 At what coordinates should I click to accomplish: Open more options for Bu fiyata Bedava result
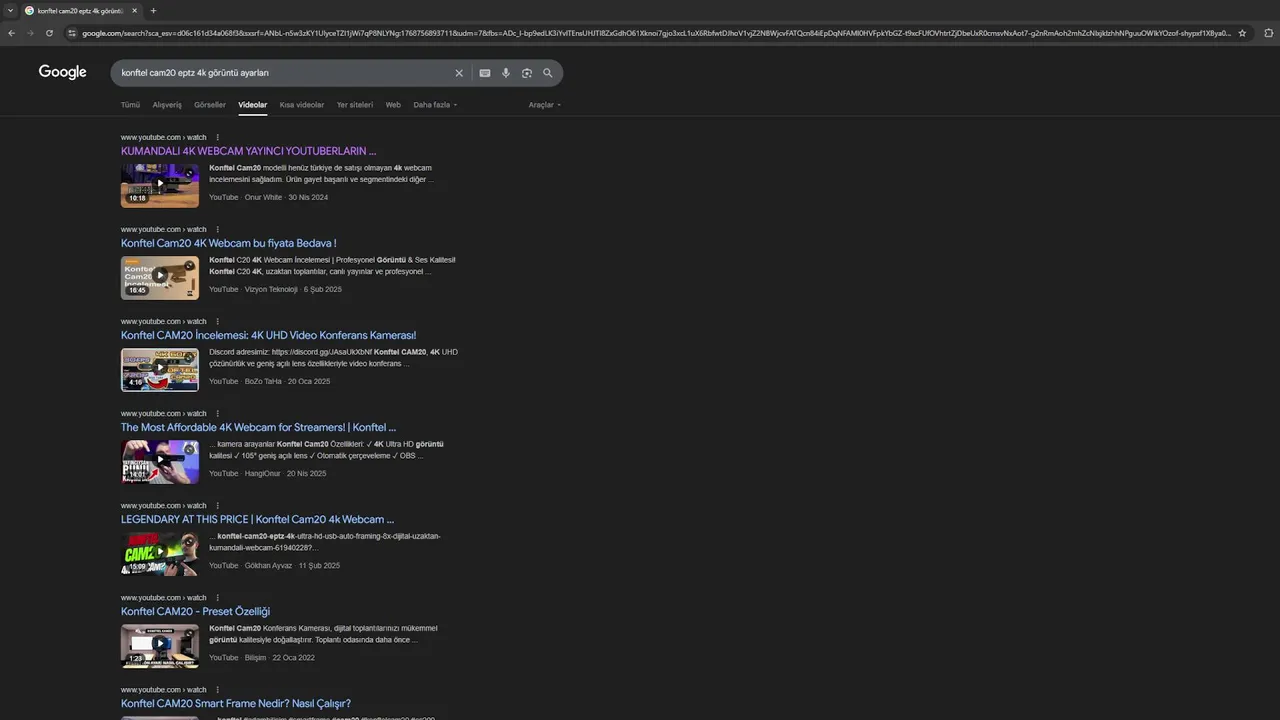click(x=217, y=229)
